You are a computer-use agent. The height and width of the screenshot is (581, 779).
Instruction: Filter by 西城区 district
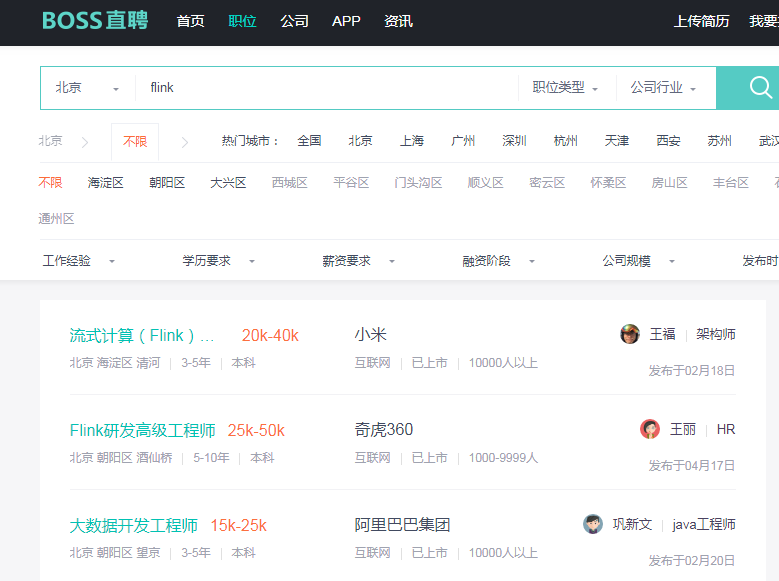click(x=290, y=183)
